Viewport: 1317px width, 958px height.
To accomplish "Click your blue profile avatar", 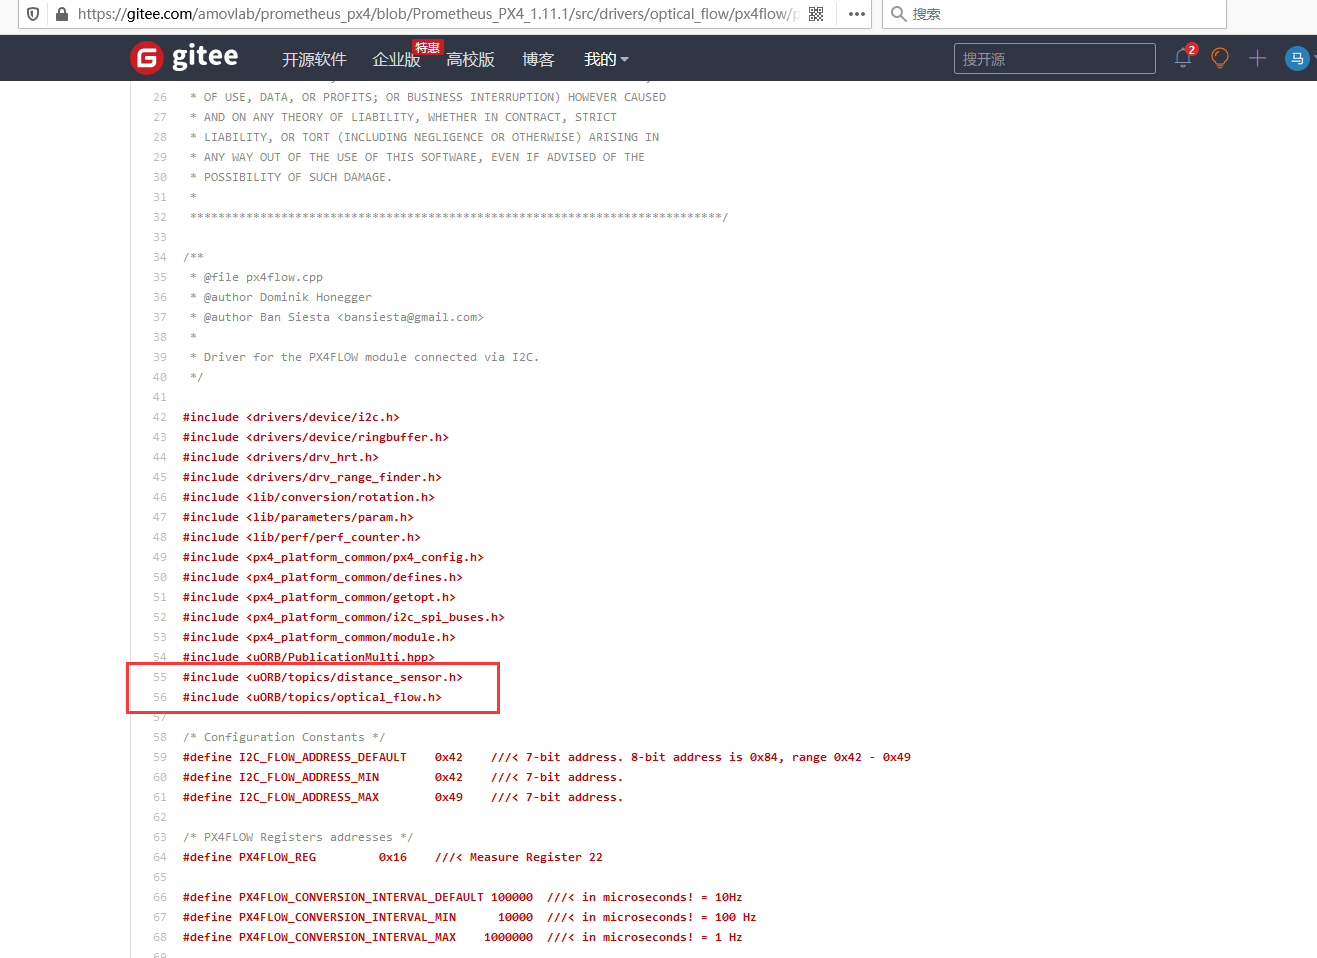I will click(x=1296, y=58).
